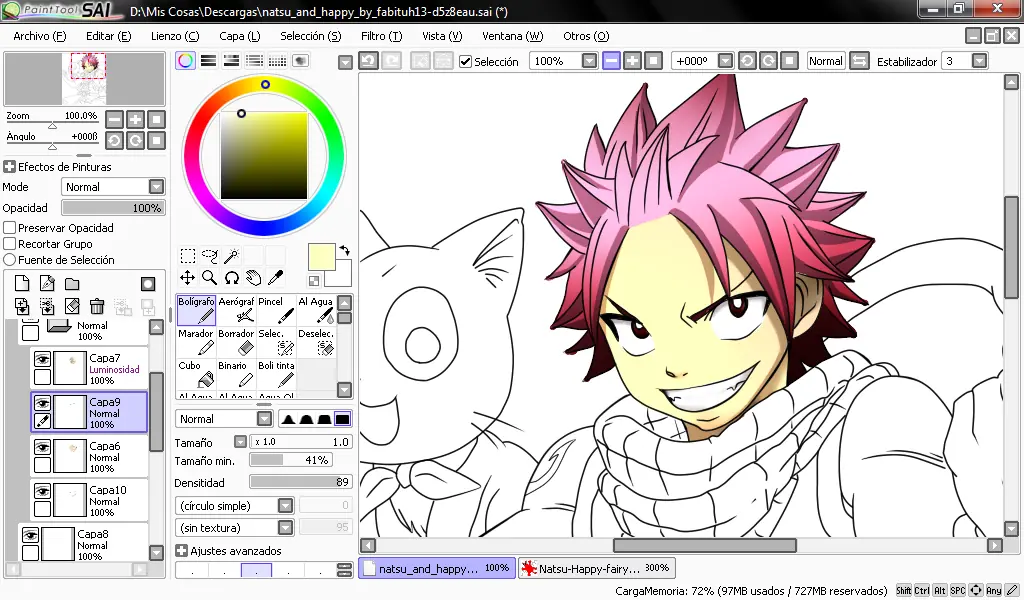Click the undo arrow in the toolbar

(368, 61)
